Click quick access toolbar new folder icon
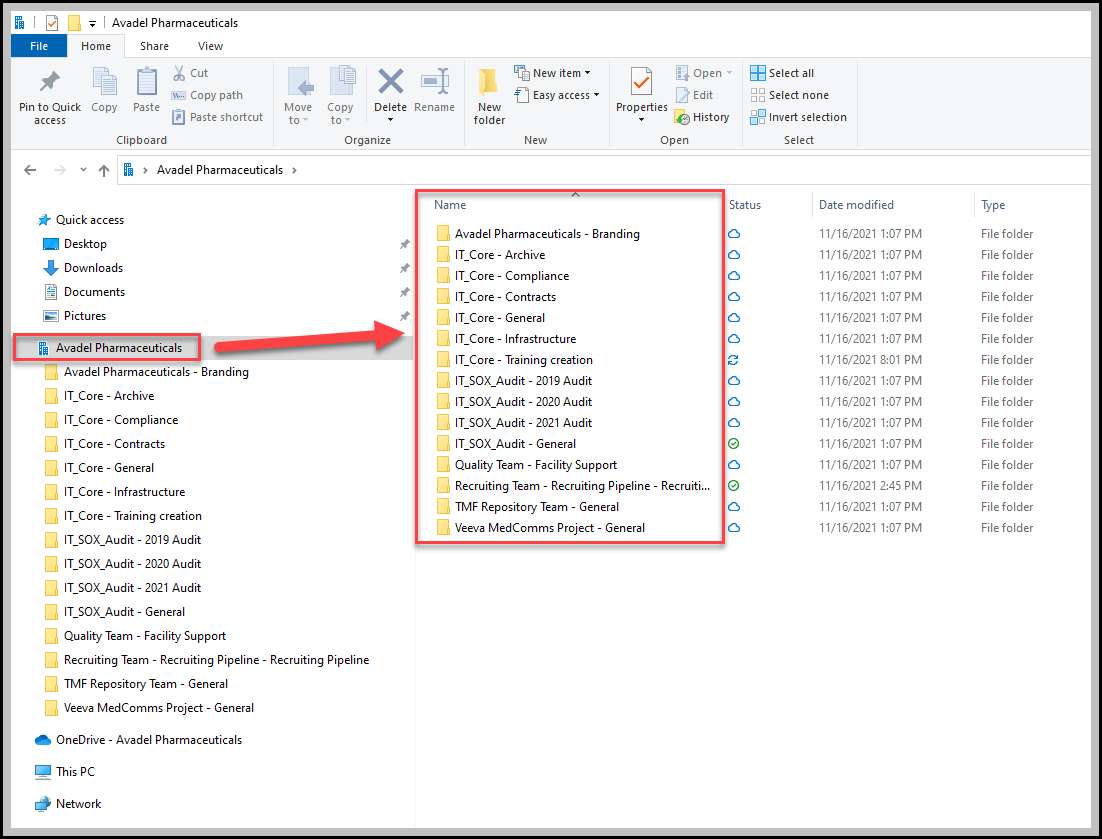Viewport: 1102px width, 839px height. pyautogui.click(x=74, y=23)
